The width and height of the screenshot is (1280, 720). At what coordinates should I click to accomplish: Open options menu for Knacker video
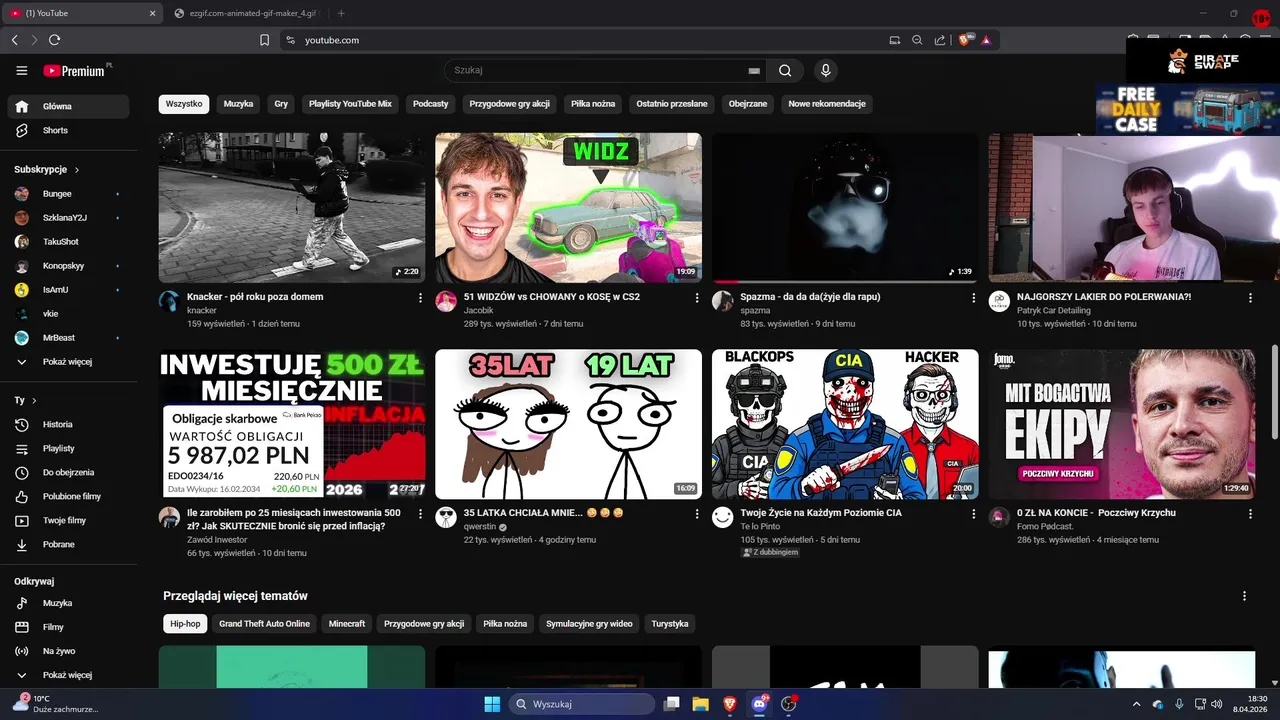420,298
